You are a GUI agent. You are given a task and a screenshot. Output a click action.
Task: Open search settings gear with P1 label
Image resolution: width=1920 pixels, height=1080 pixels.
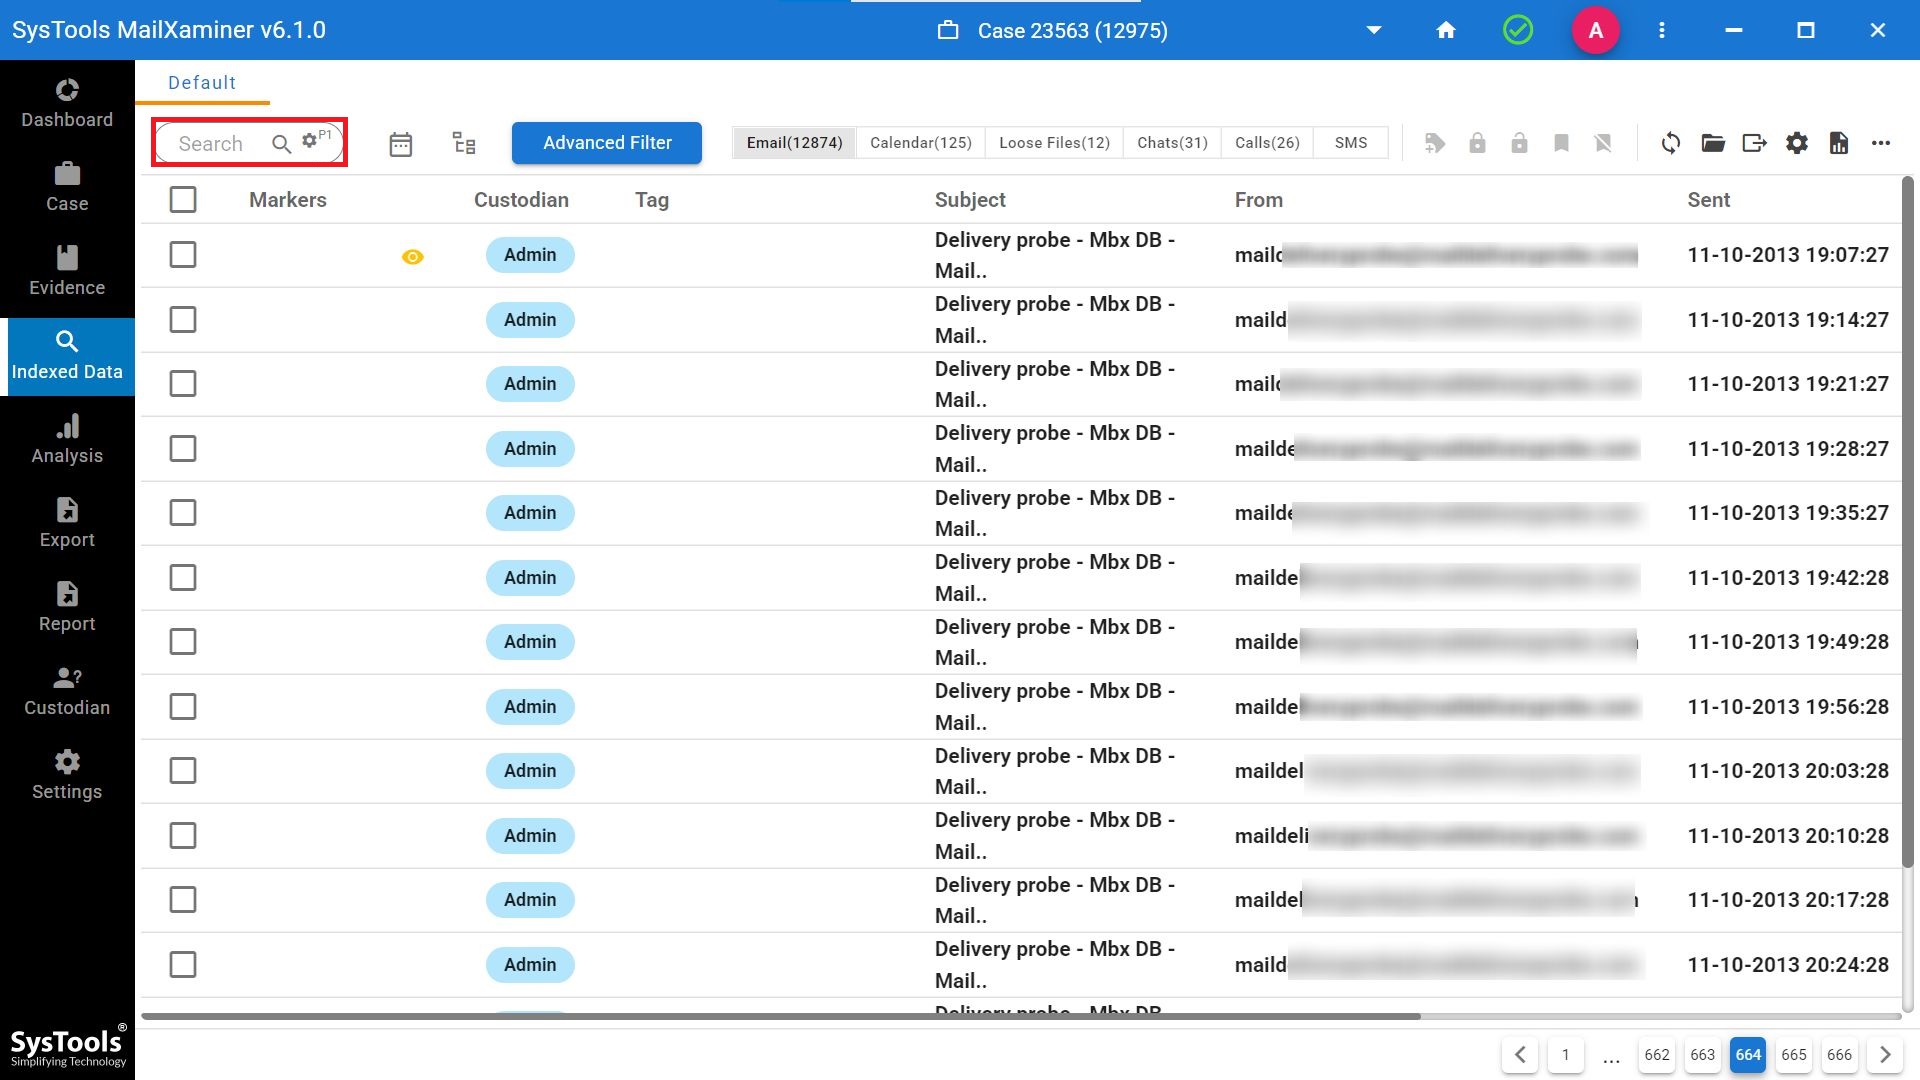[x=315, y=140]
